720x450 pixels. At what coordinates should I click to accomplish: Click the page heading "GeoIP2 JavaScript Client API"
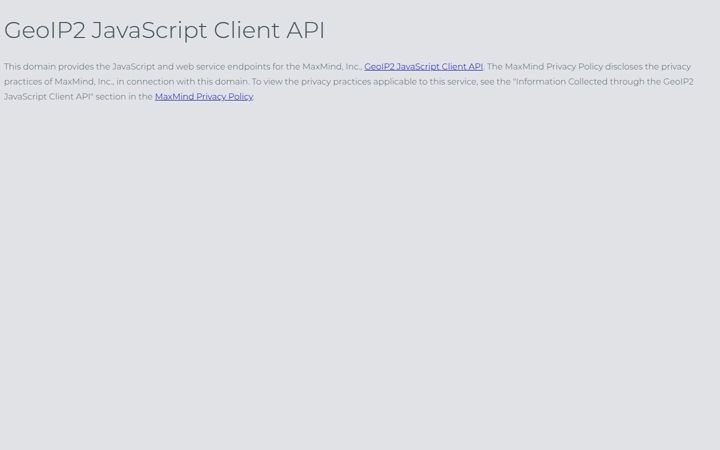point(164,30)
